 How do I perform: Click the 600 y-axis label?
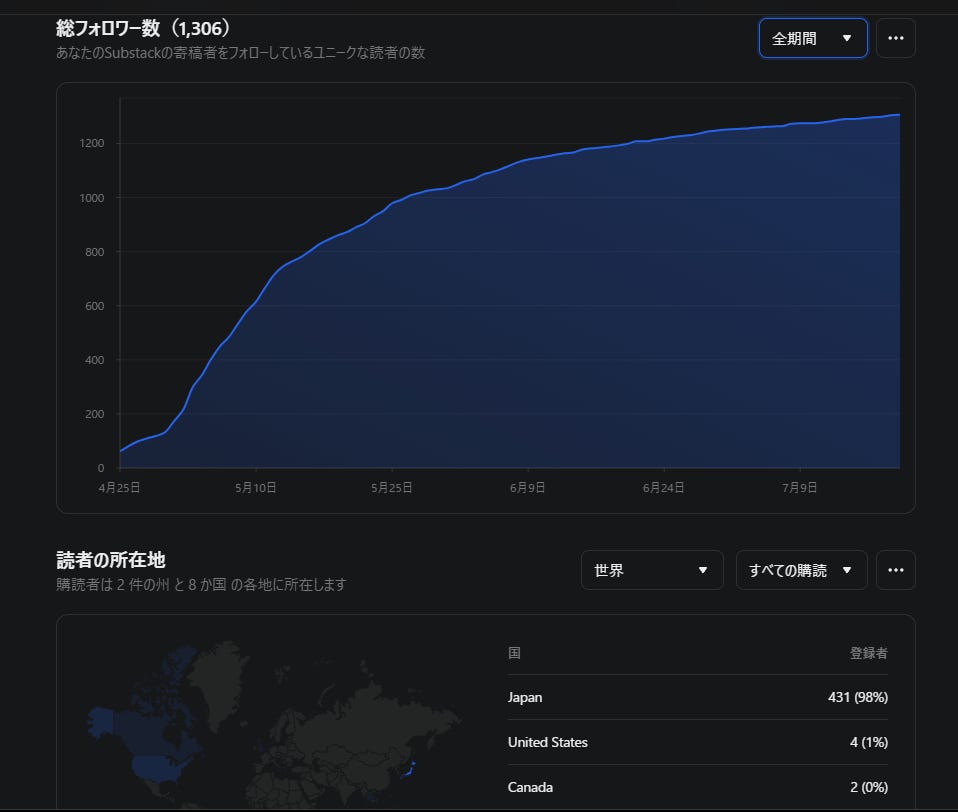click(95, 306)
